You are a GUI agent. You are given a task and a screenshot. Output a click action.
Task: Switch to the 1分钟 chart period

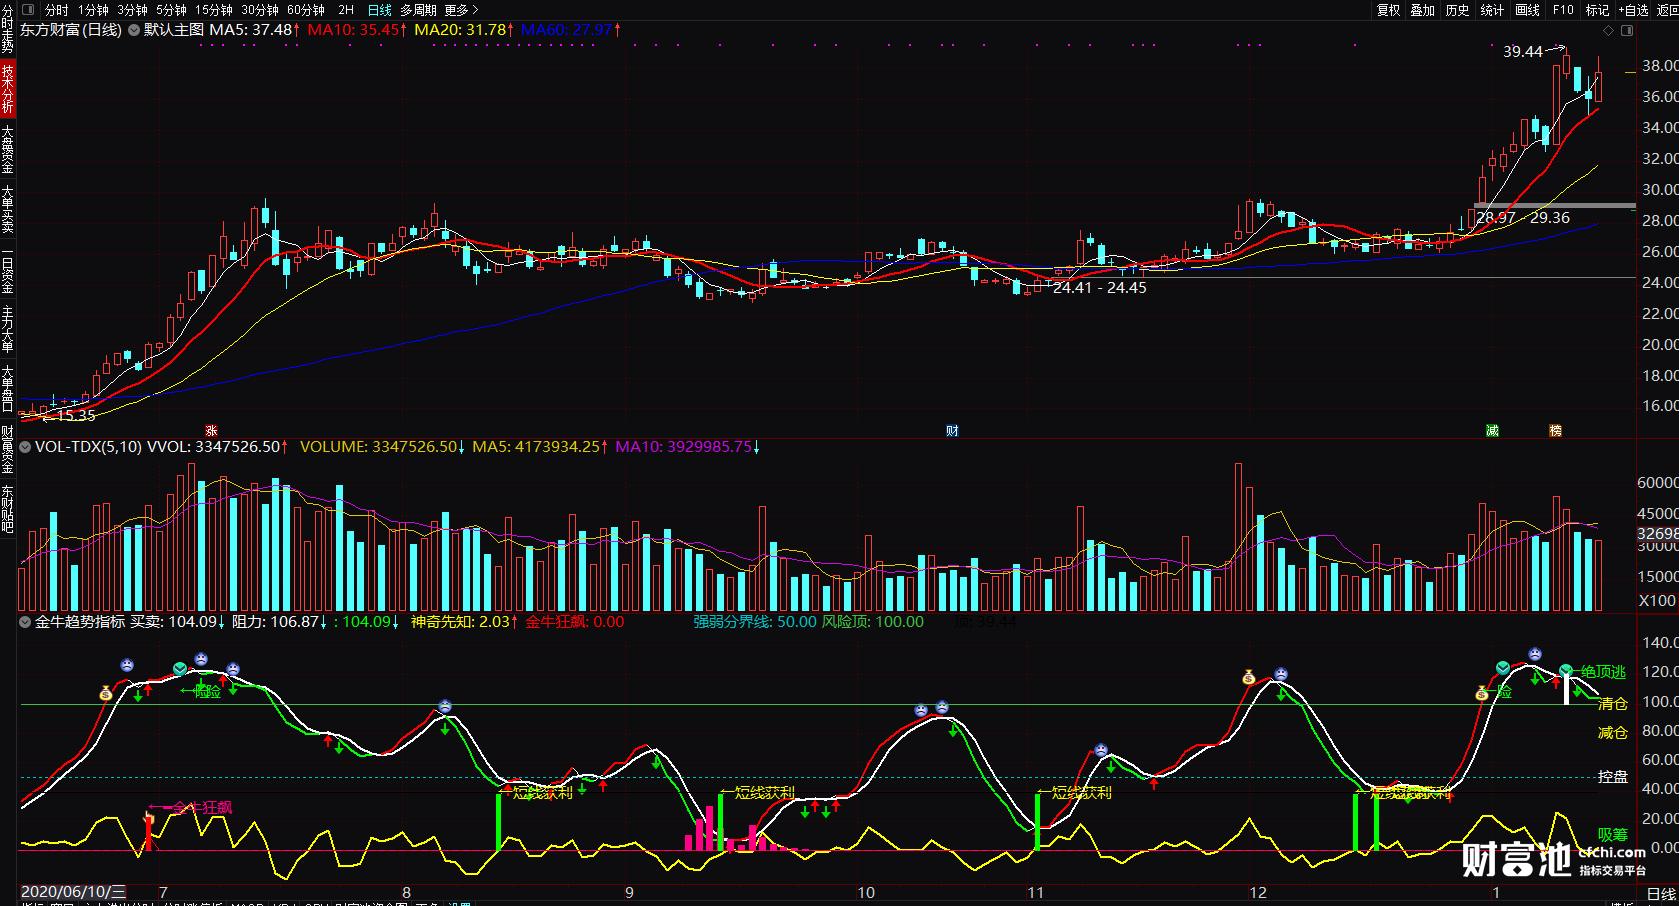(93, 10)
